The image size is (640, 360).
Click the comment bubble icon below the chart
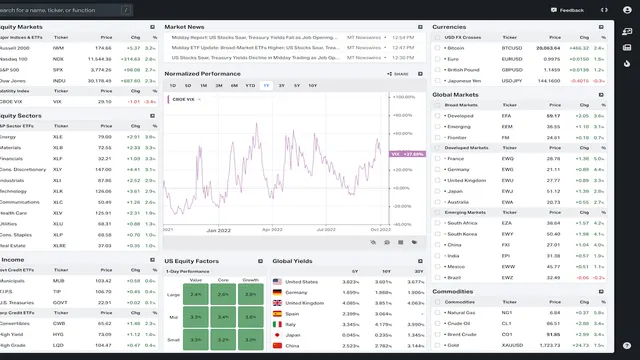coord(387,242)
